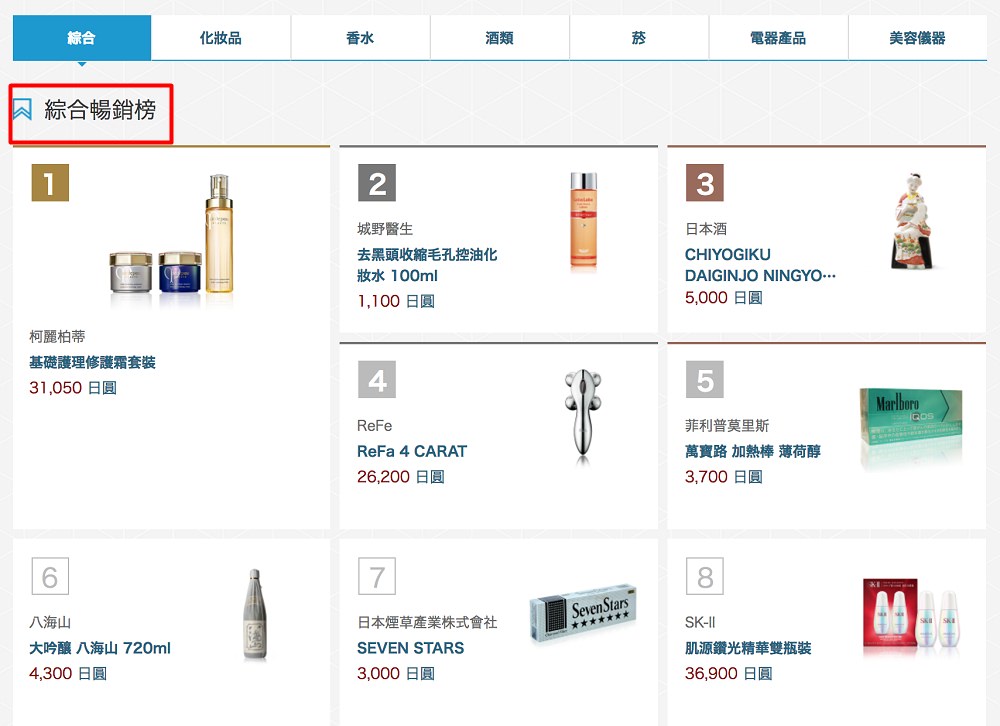The width and height of the screenshot is (1000, 726).
Task: Click the price 3,000 日圓
Action: point(396,673)
